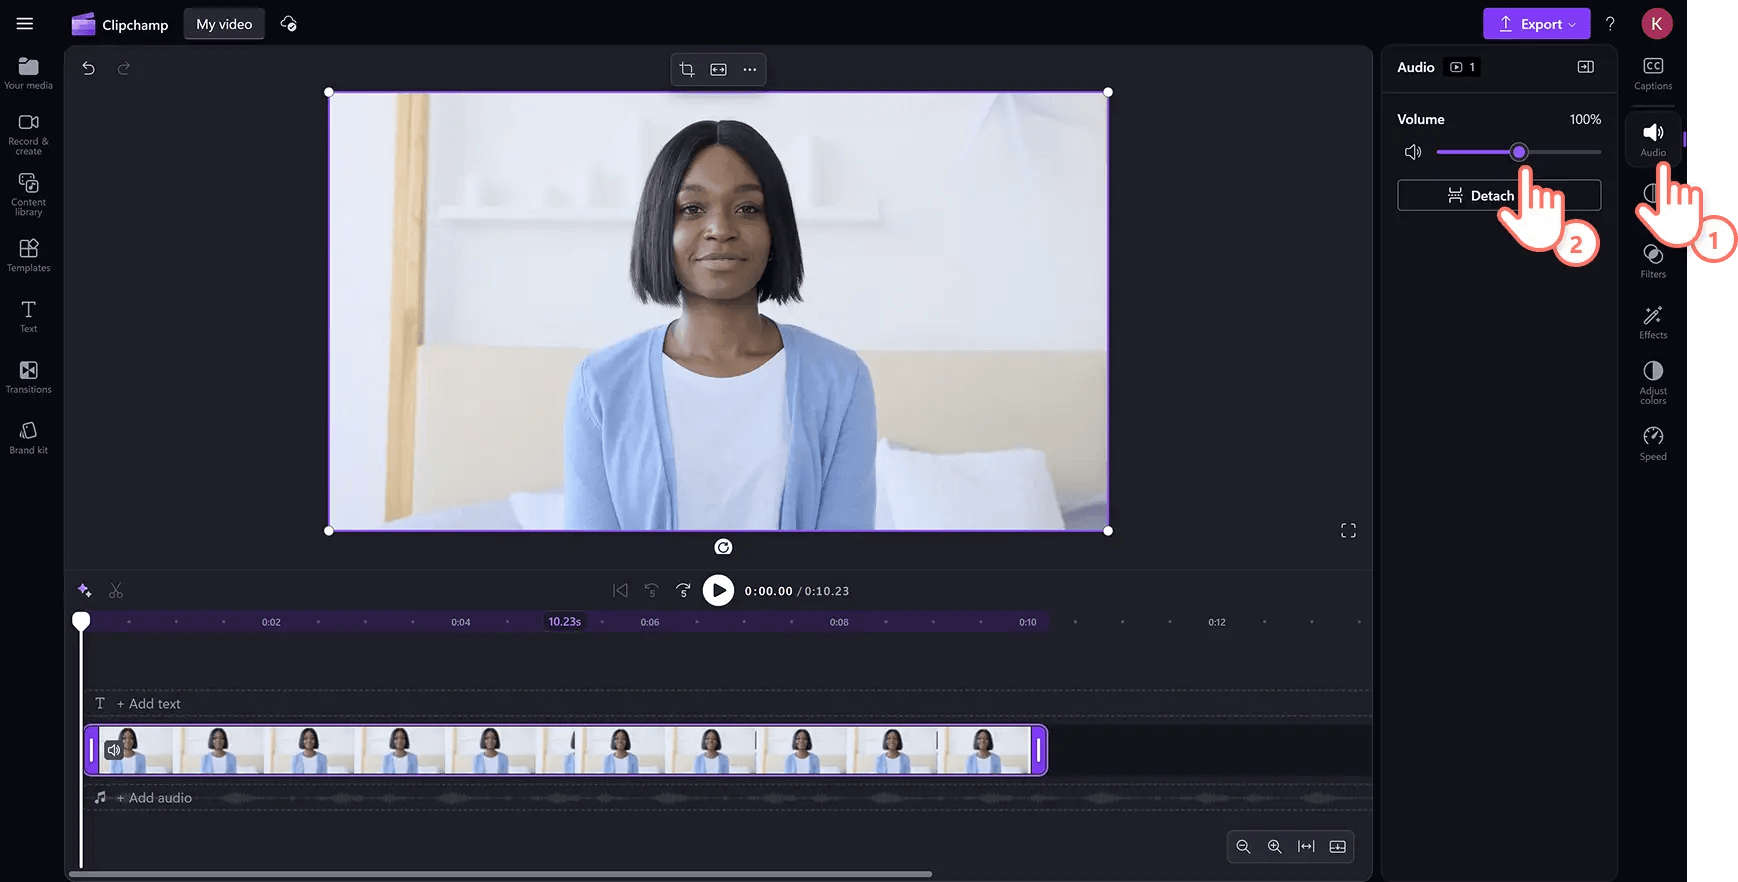Image resolution: width=1738 pixels, height=882 pixels.
Task: Open the Adjust colors panel
Action: pos(1653,382)
